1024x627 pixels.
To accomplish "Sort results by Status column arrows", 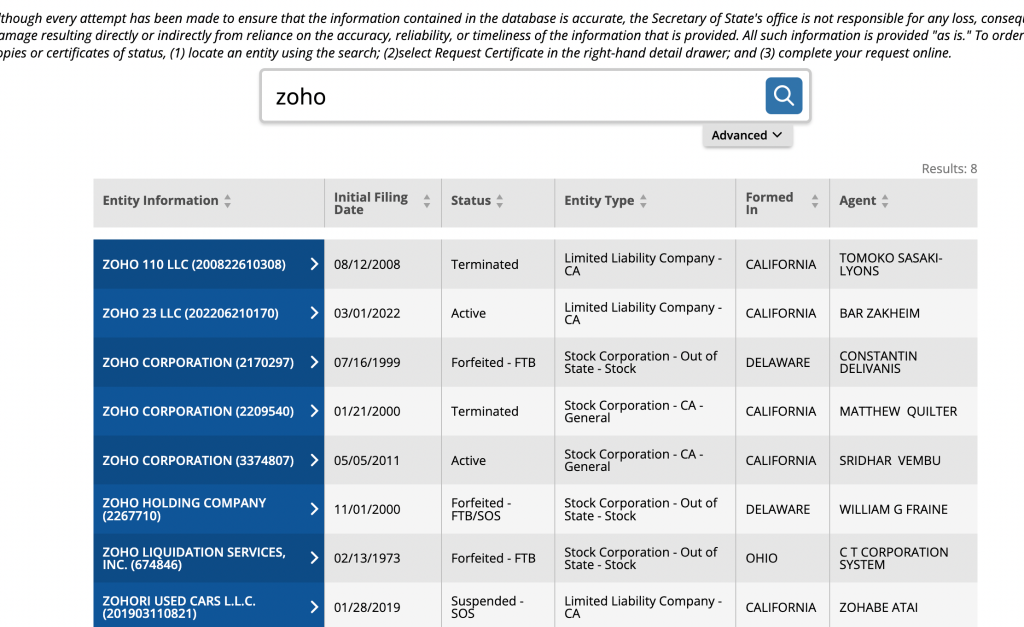I will click(500, 201).
